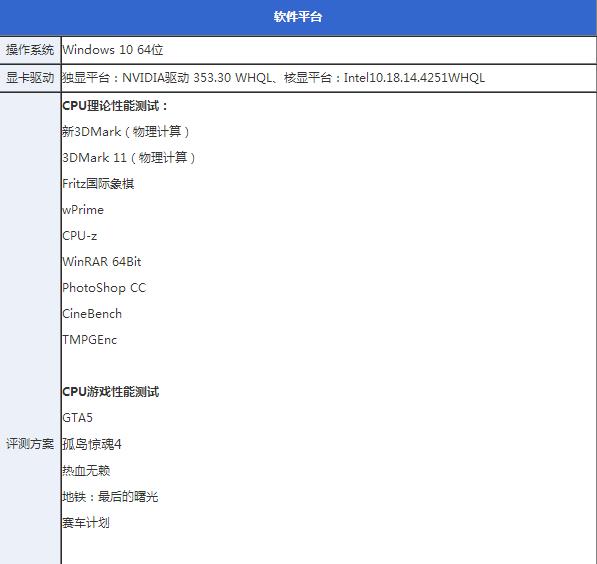Click the 孤岛惊魂4 entry

click(x=92, y=444)
